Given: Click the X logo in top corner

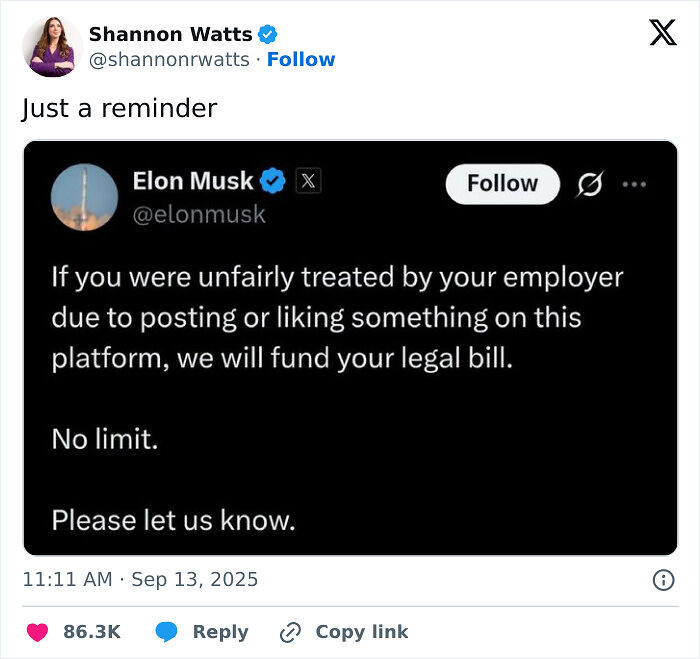Looking at the screenshot, I should coord(662,33).
